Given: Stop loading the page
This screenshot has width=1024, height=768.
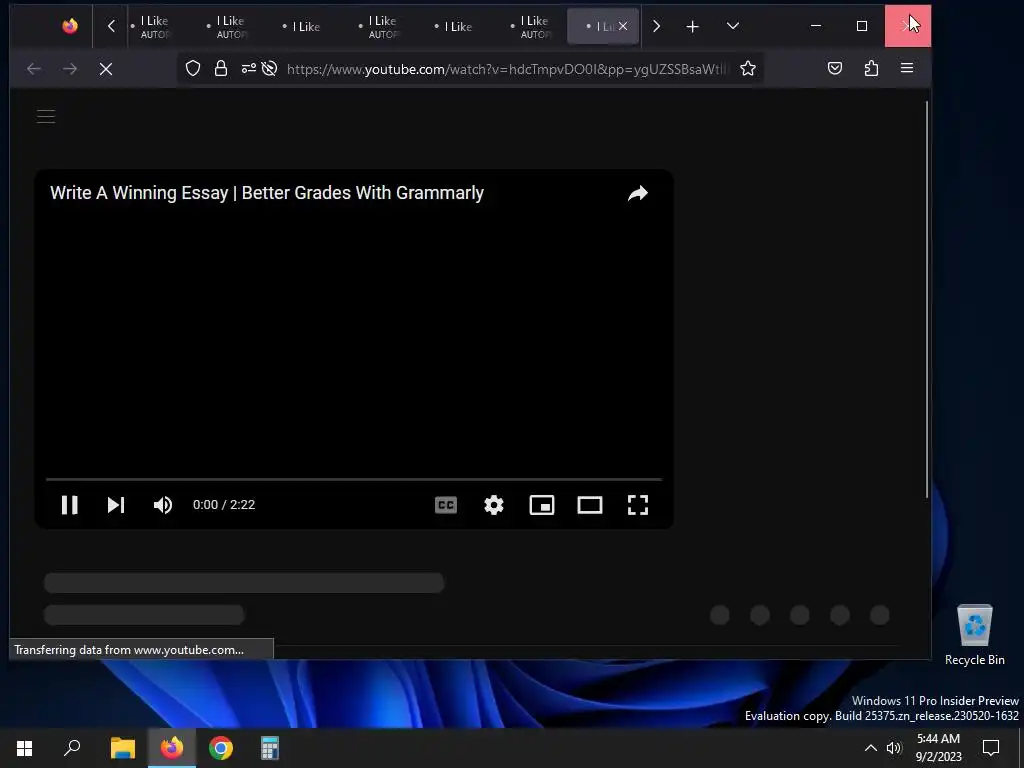Looking at the screenshot, I should tap(106, 69).
